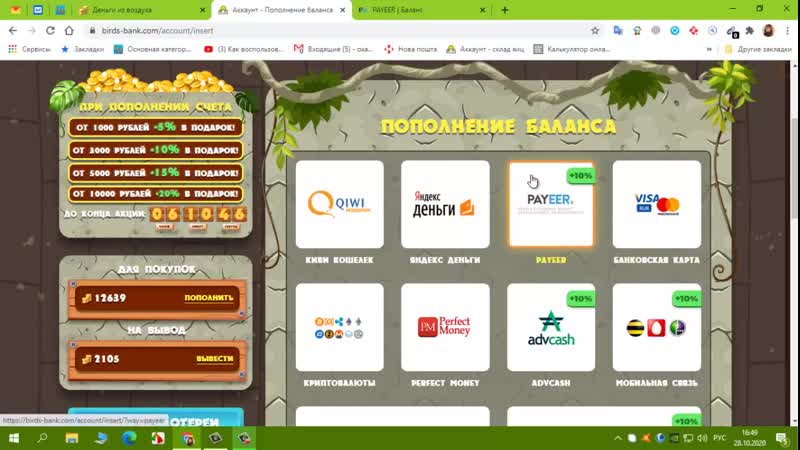Image resolution: width=800 pixels, height=450 pixels.
Task: Select the QIWI wallet payment tile
Action: coord(339,204)
